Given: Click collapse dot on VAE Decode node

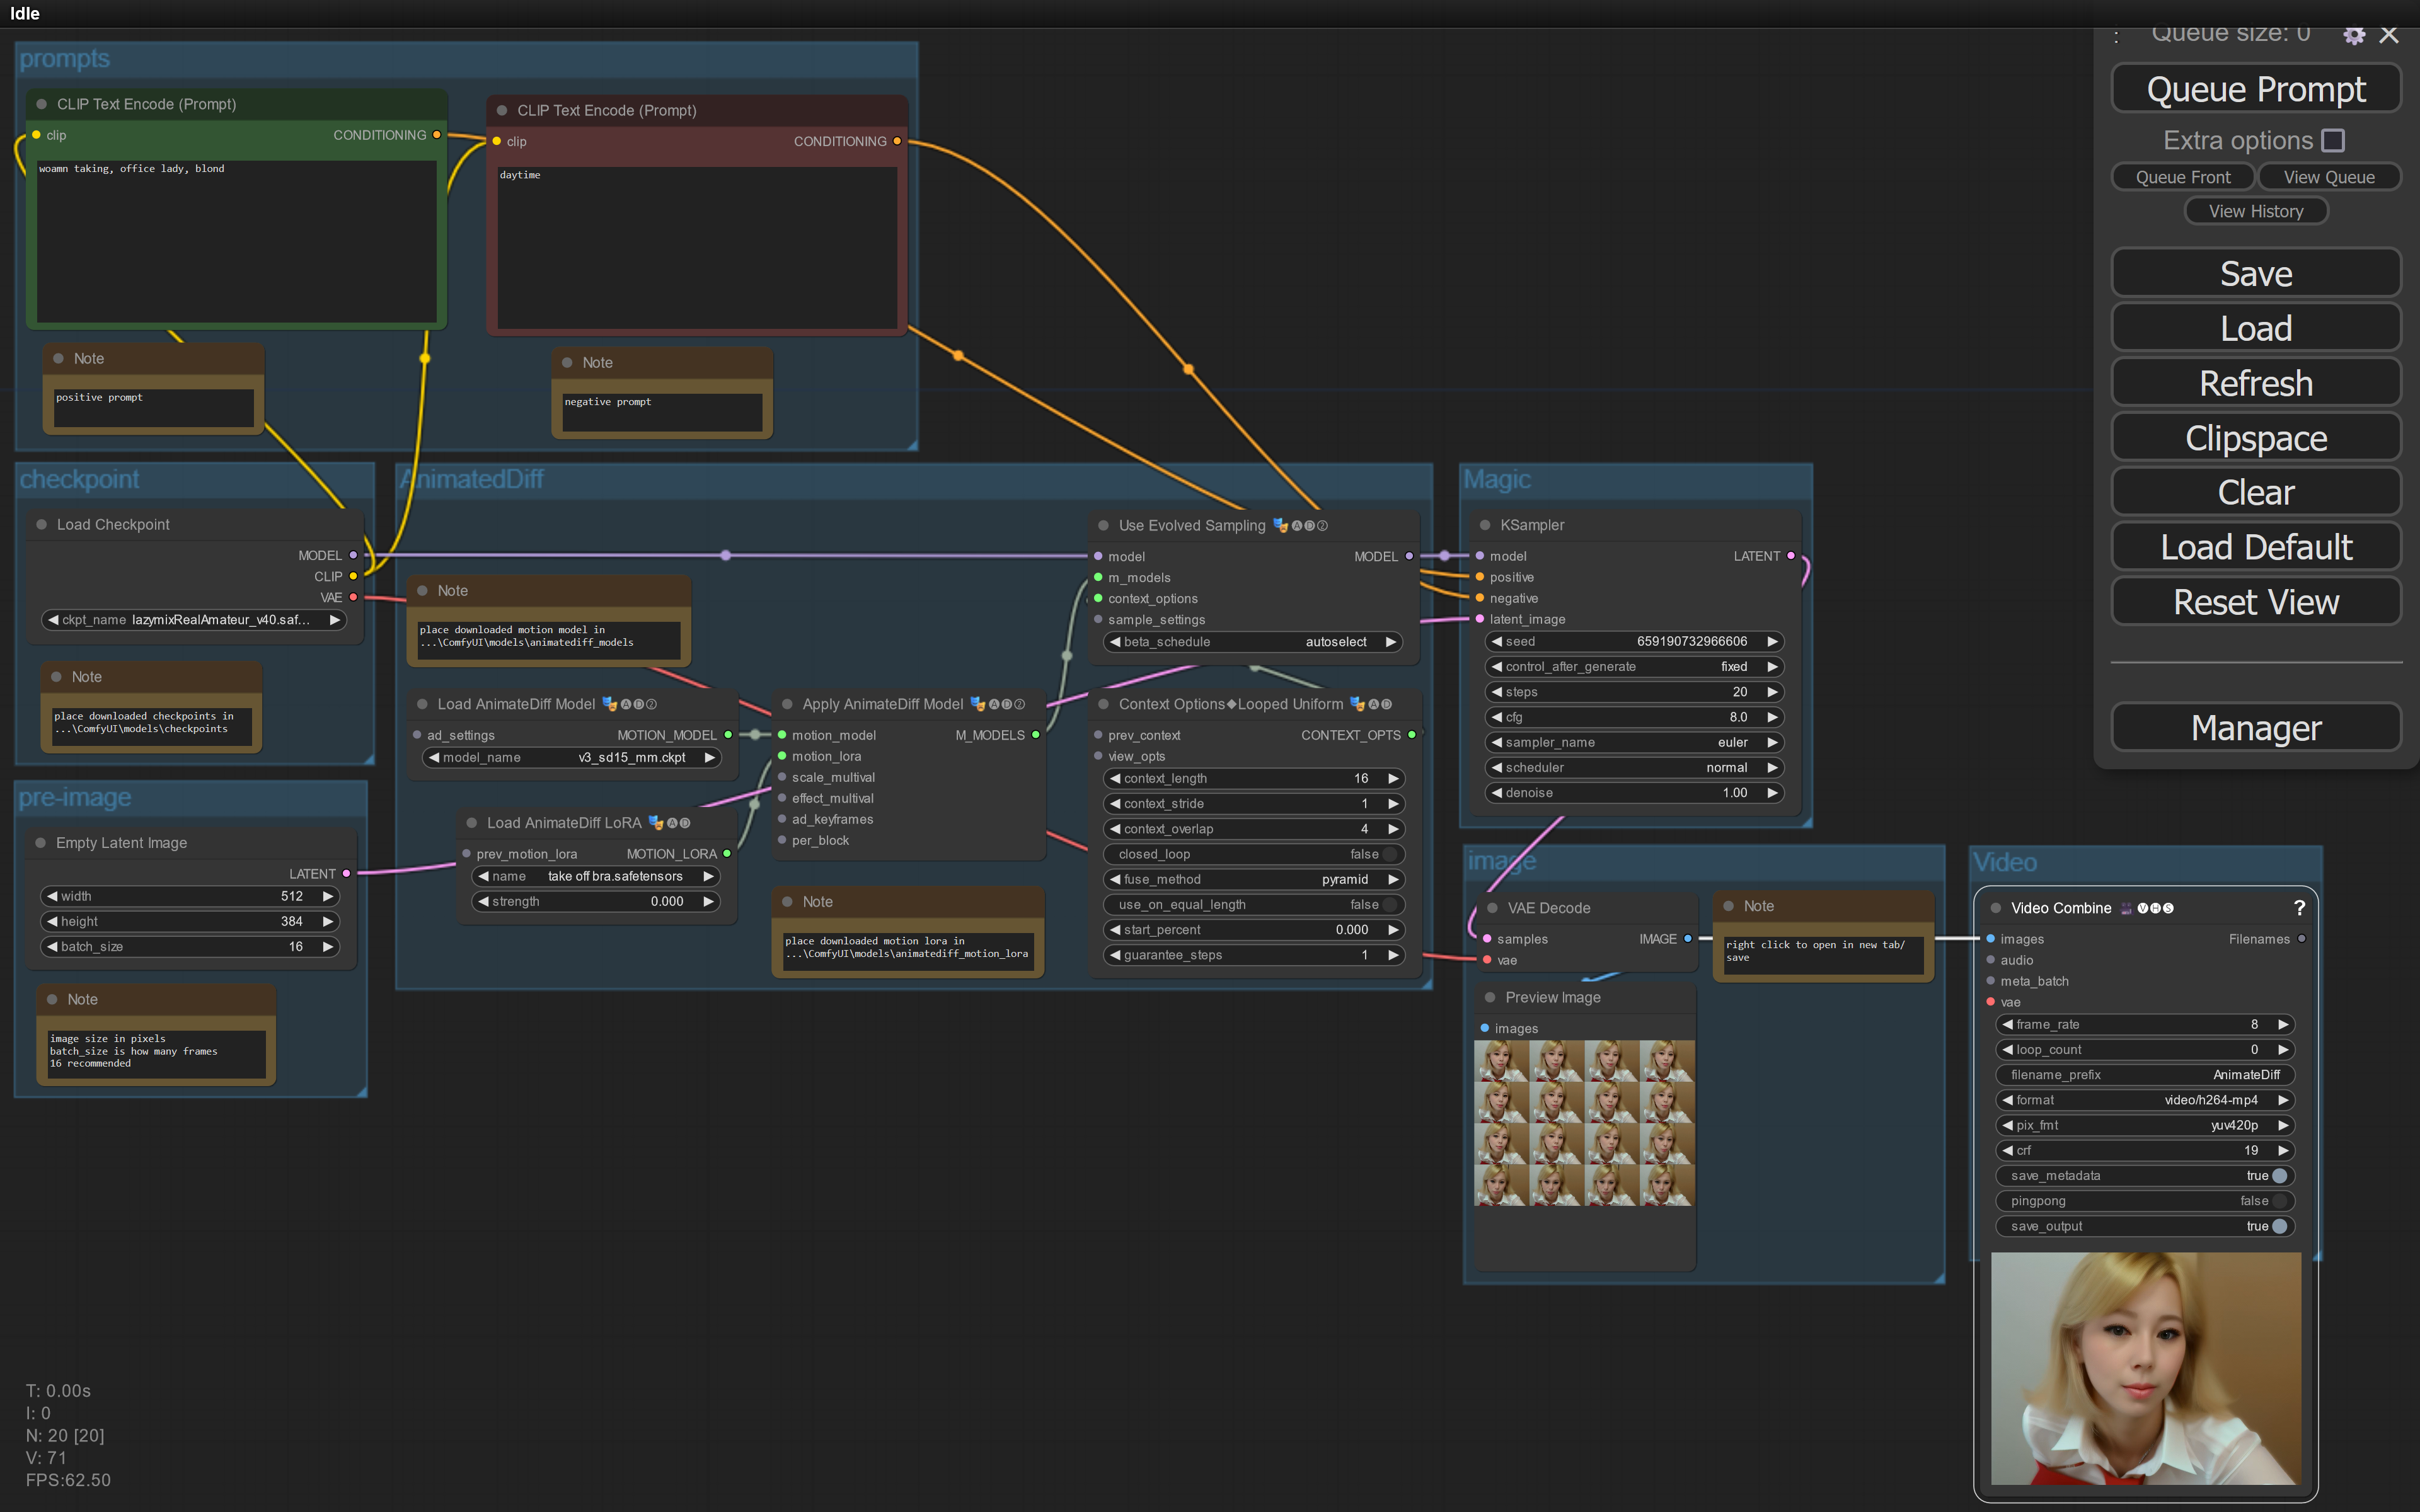Looking at the screenshot, I should pyautogui.click(x=1492, y=908).
